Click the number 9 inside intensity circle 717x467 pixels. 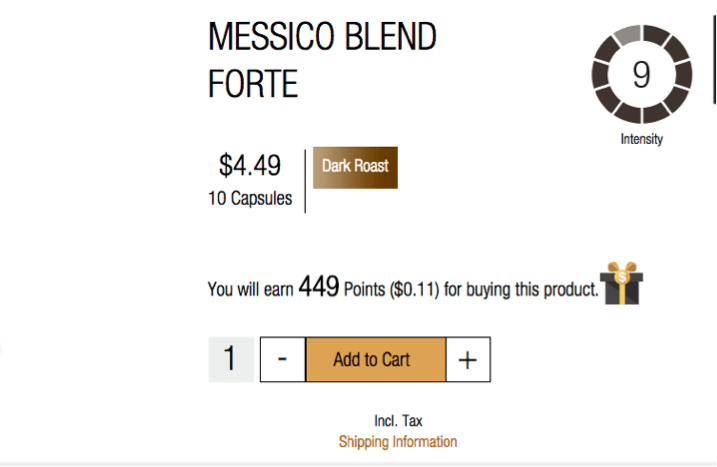pyautogui.click(x=641, y=75)
